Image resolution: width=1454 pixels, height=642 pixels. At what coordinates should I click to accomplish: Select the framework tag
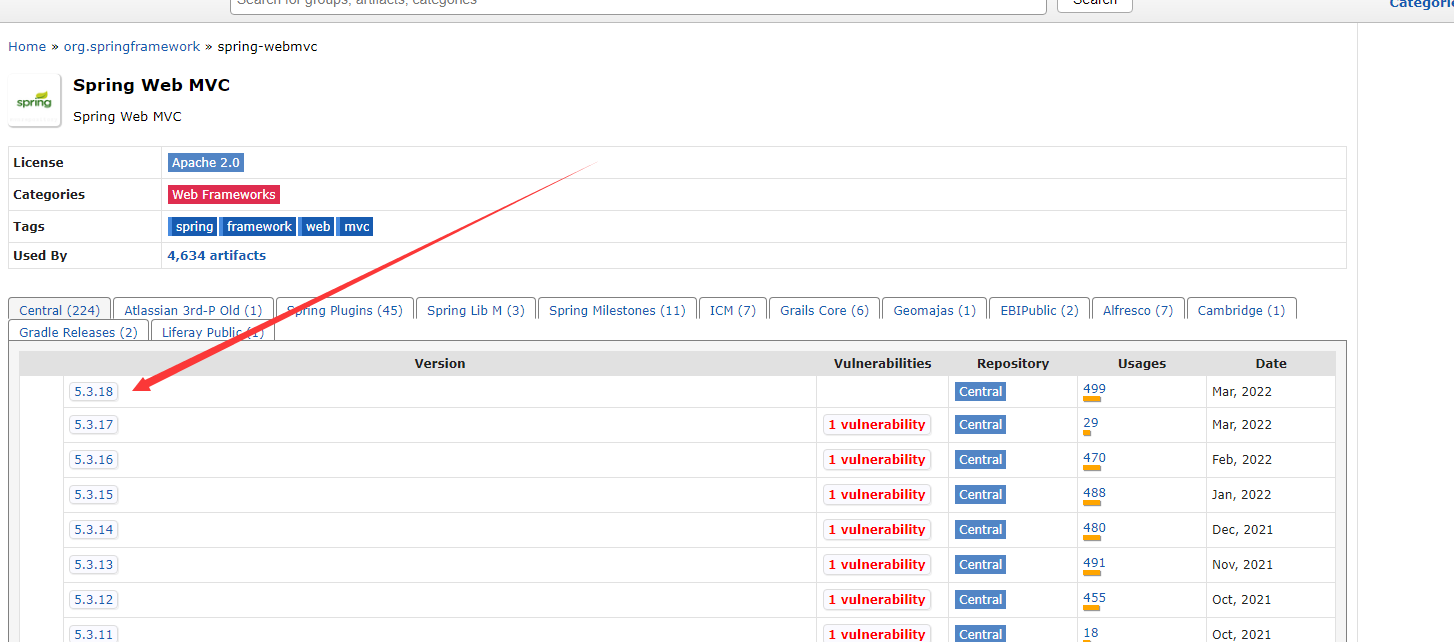(259, 227)
